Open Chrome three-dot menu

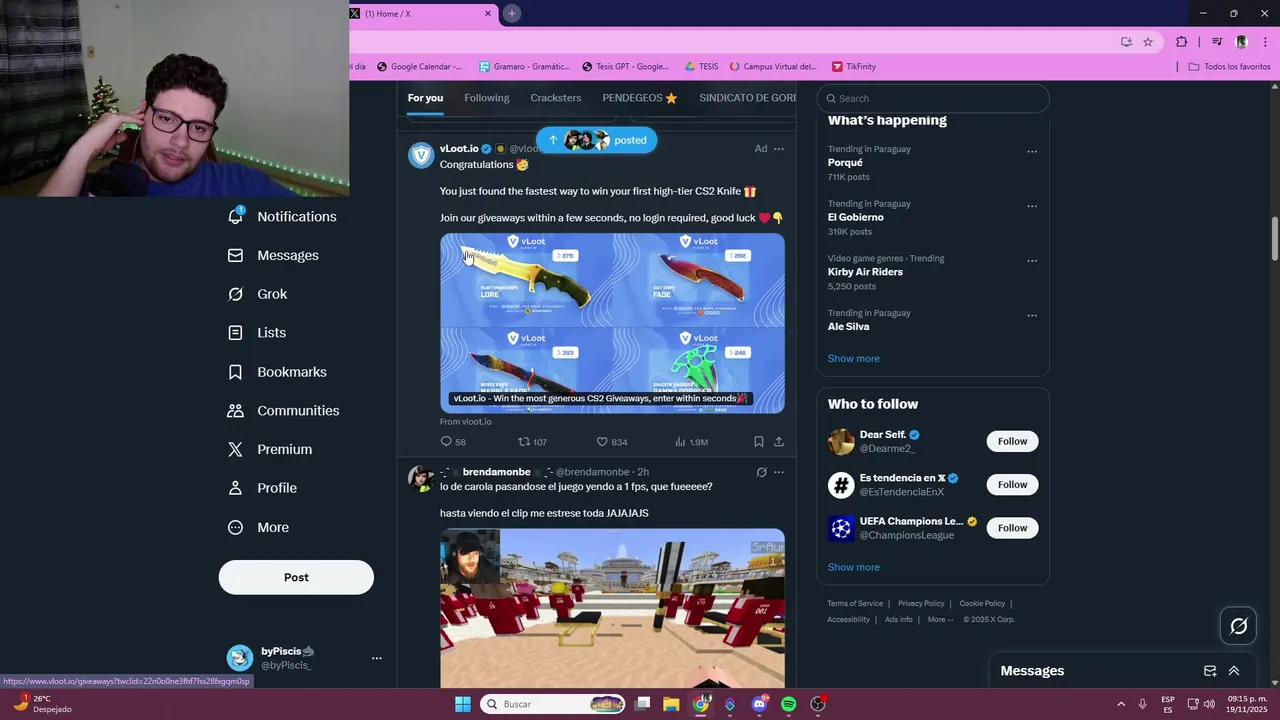1266,42
